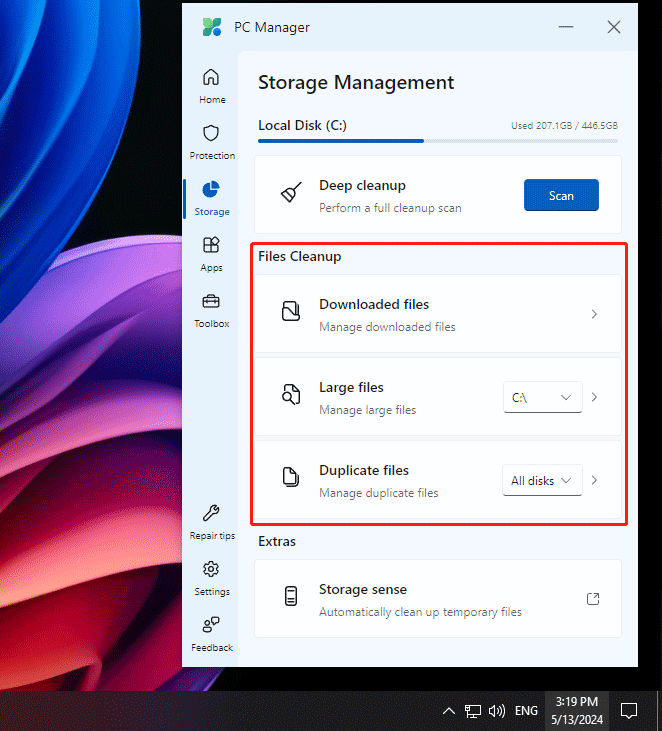Open the Apps section in the sidebar
The image size is (662, 731).
(x=211, y=254)
